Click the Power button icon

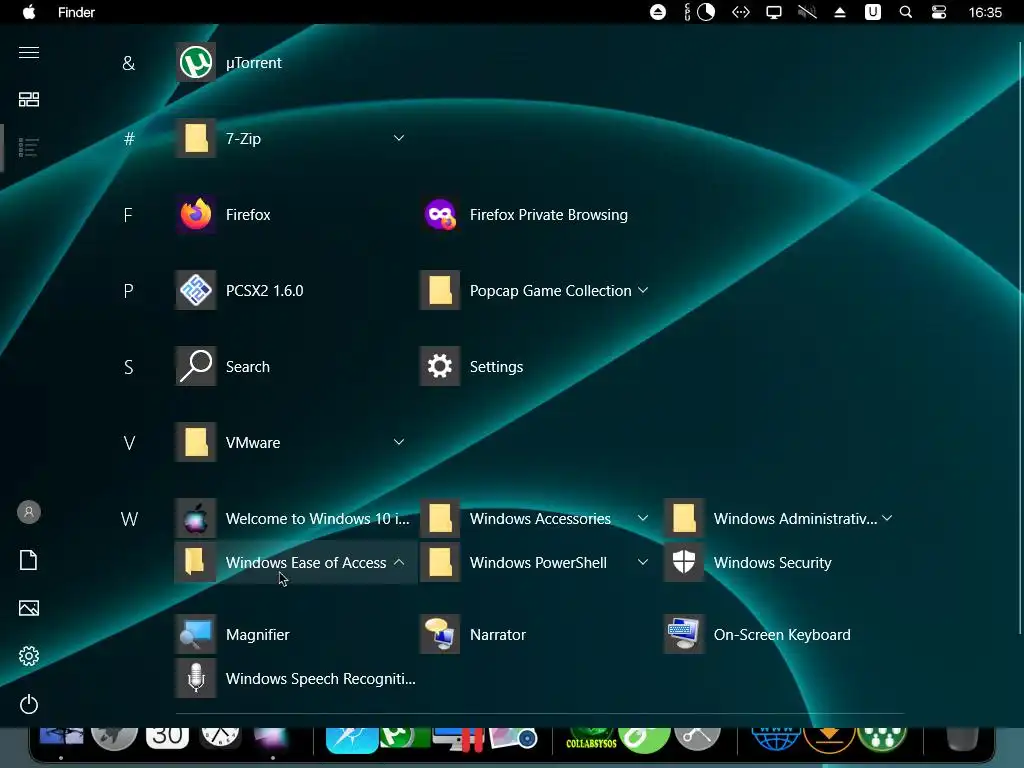[29, 704]
